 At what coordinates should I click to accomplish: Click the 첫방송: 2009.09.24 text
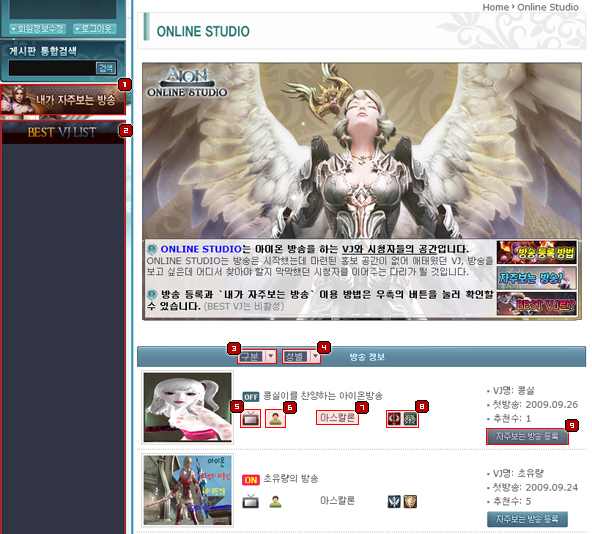pyautogui.click(x=535, y=487)
